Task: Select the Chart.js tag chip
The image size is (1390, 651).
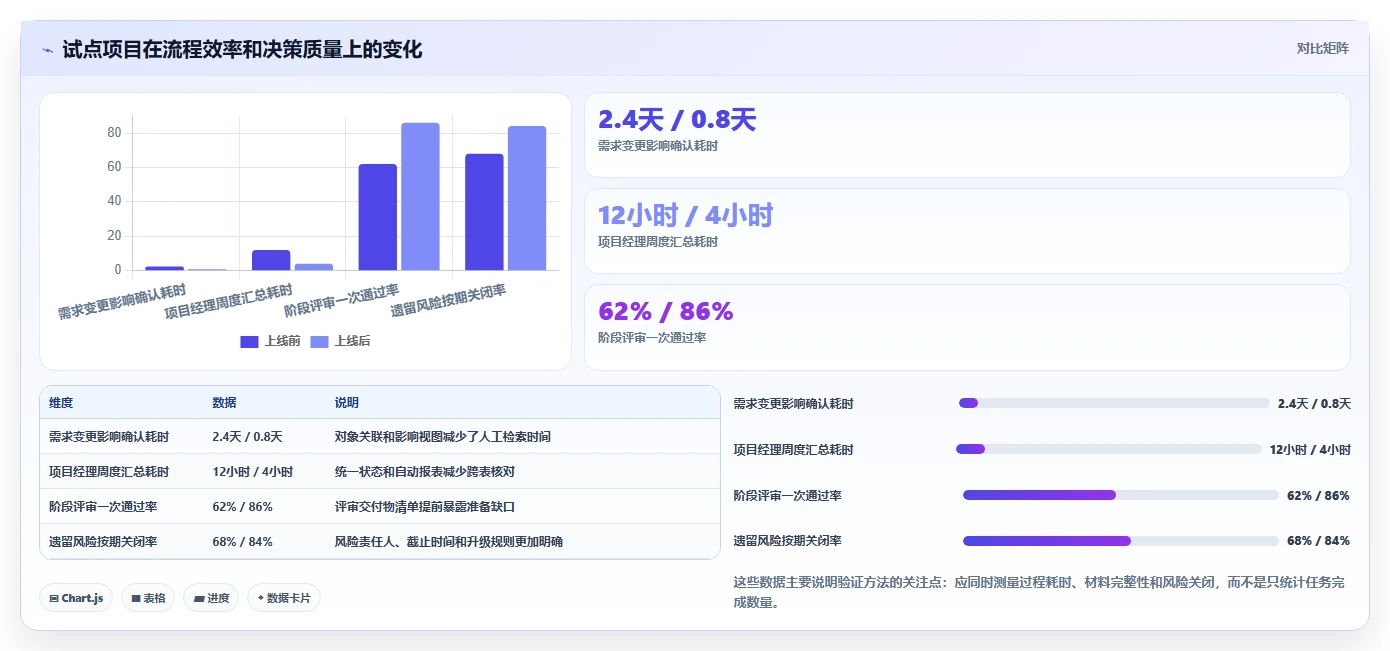Action: click(77, 598)
